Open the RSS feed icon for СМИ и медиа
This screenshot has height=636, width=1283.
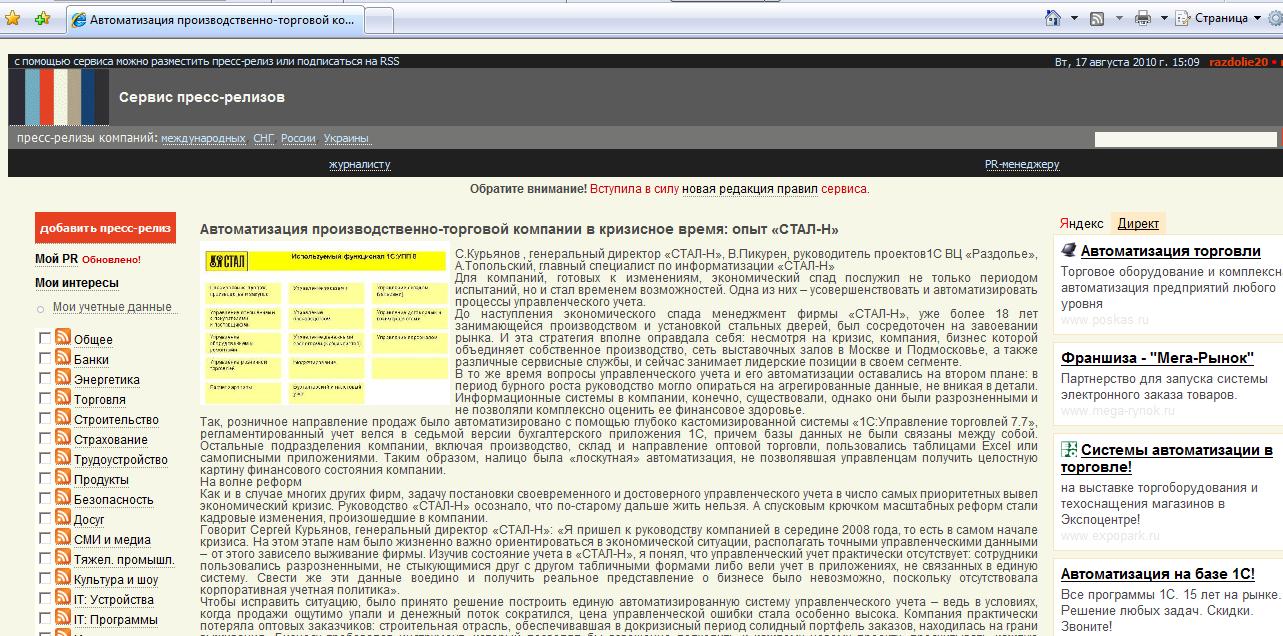pos(63,538)
